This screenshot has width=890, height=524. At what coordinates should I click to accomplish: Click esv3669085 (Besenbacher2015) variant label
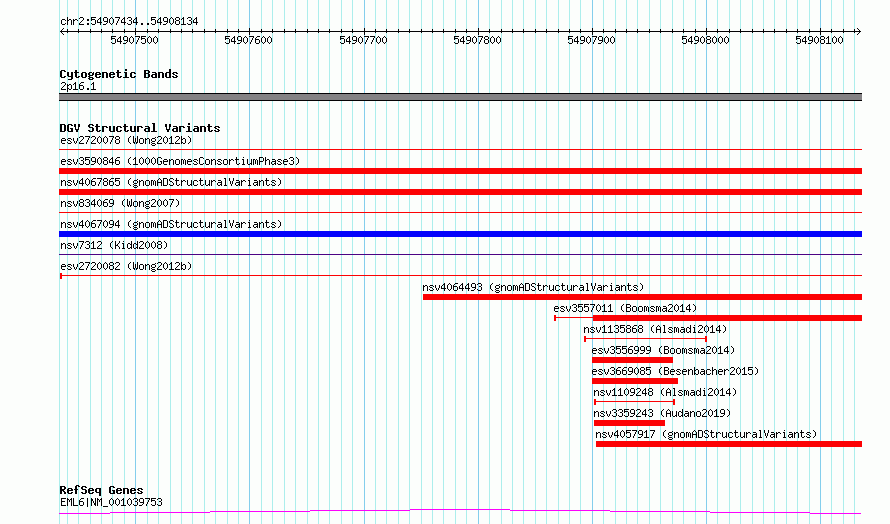click(x=675, y=371)
